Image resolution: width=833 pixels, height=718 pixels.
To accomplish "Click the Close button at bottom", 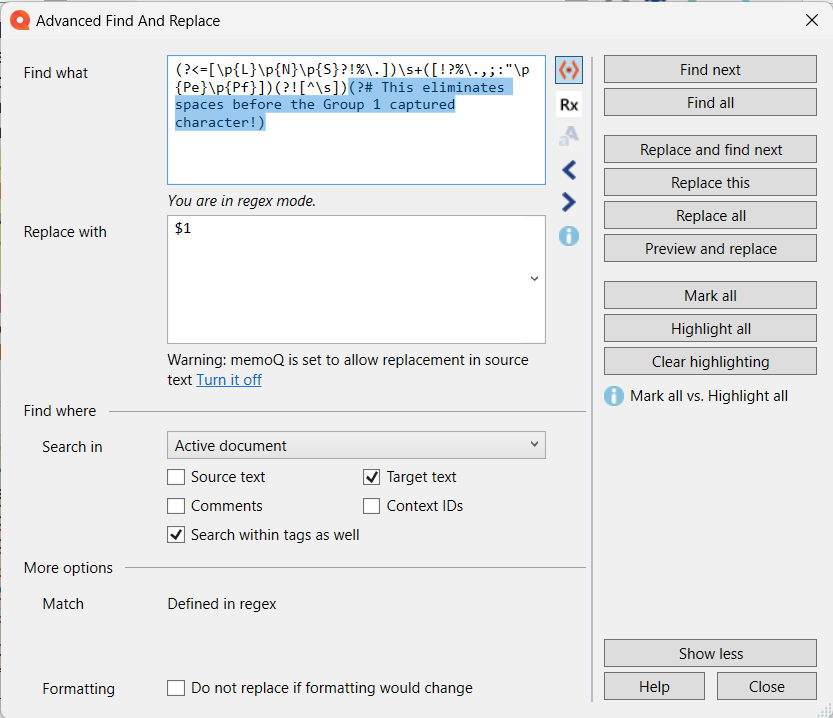I will pyautogui.click(x=767, y=686).
